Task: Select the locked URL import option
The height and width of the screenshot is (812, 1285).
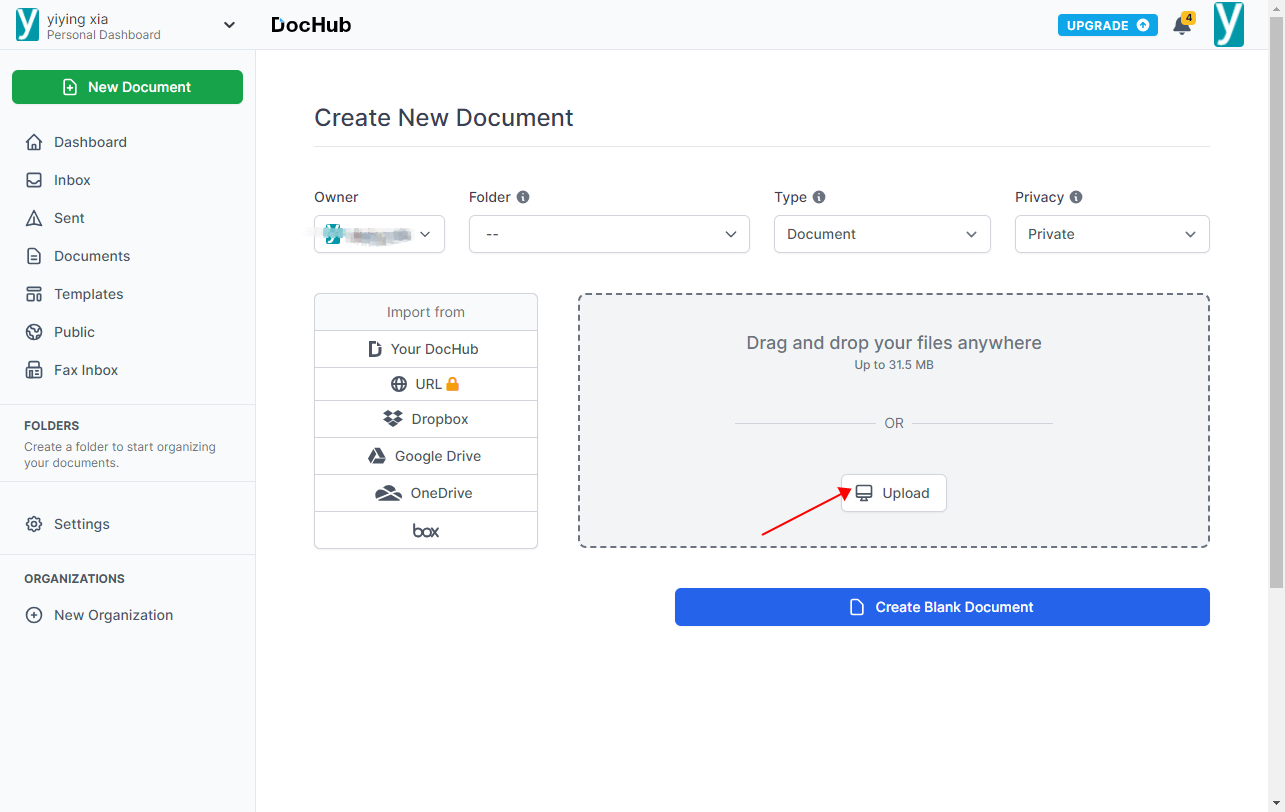Action: pyautogui.click(x=426, y=384)
